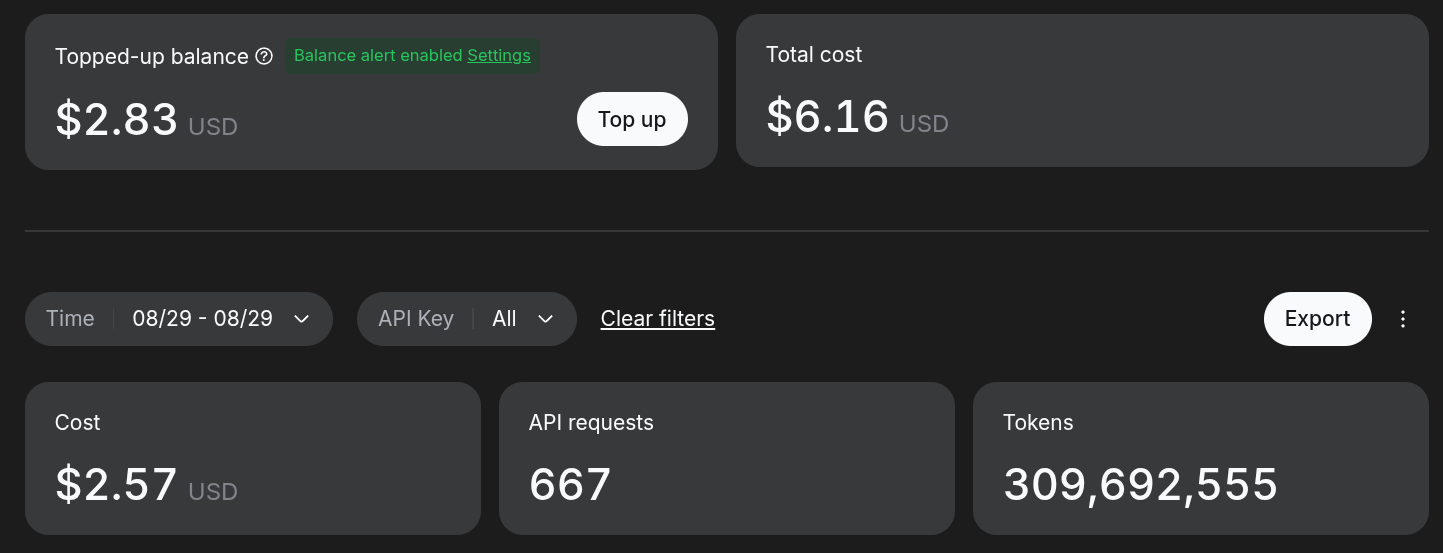Select the $2.83 balance amount
The height and width of the screenshot is (553, 1443).
[x=116, y=119]
